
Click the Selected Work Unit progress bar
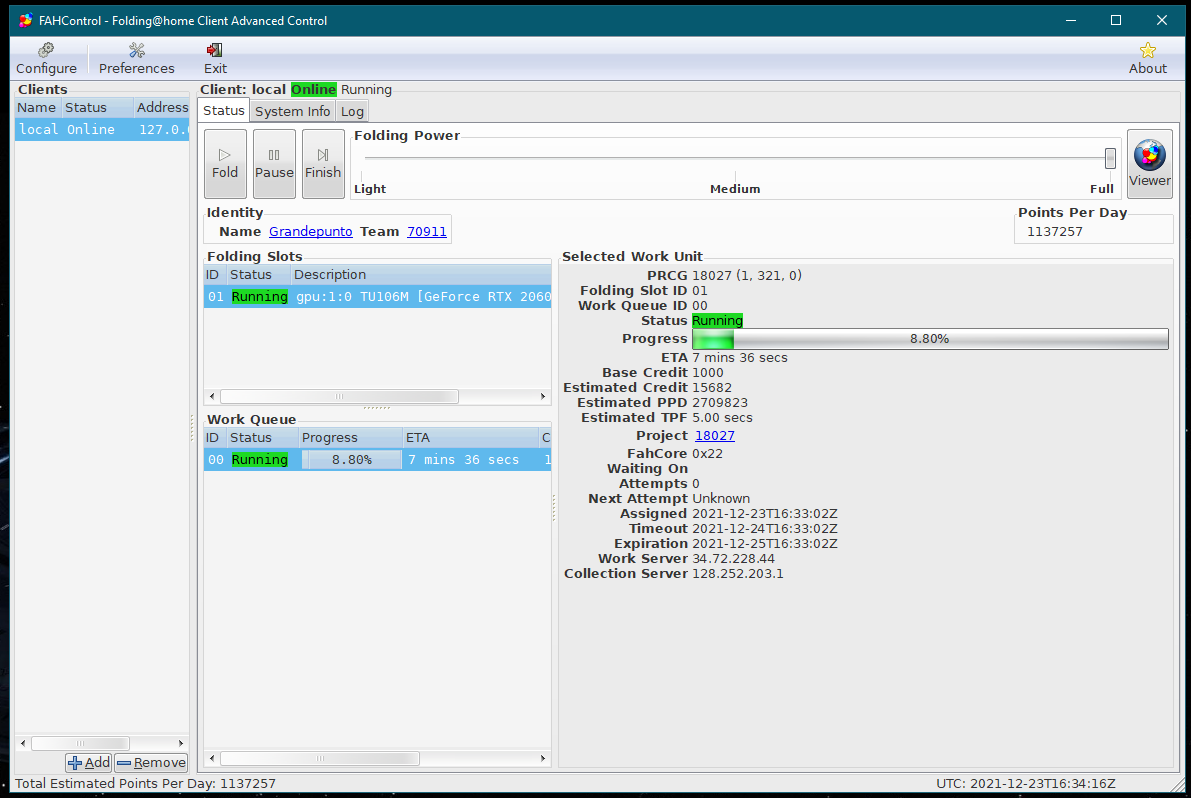(930, 339)
